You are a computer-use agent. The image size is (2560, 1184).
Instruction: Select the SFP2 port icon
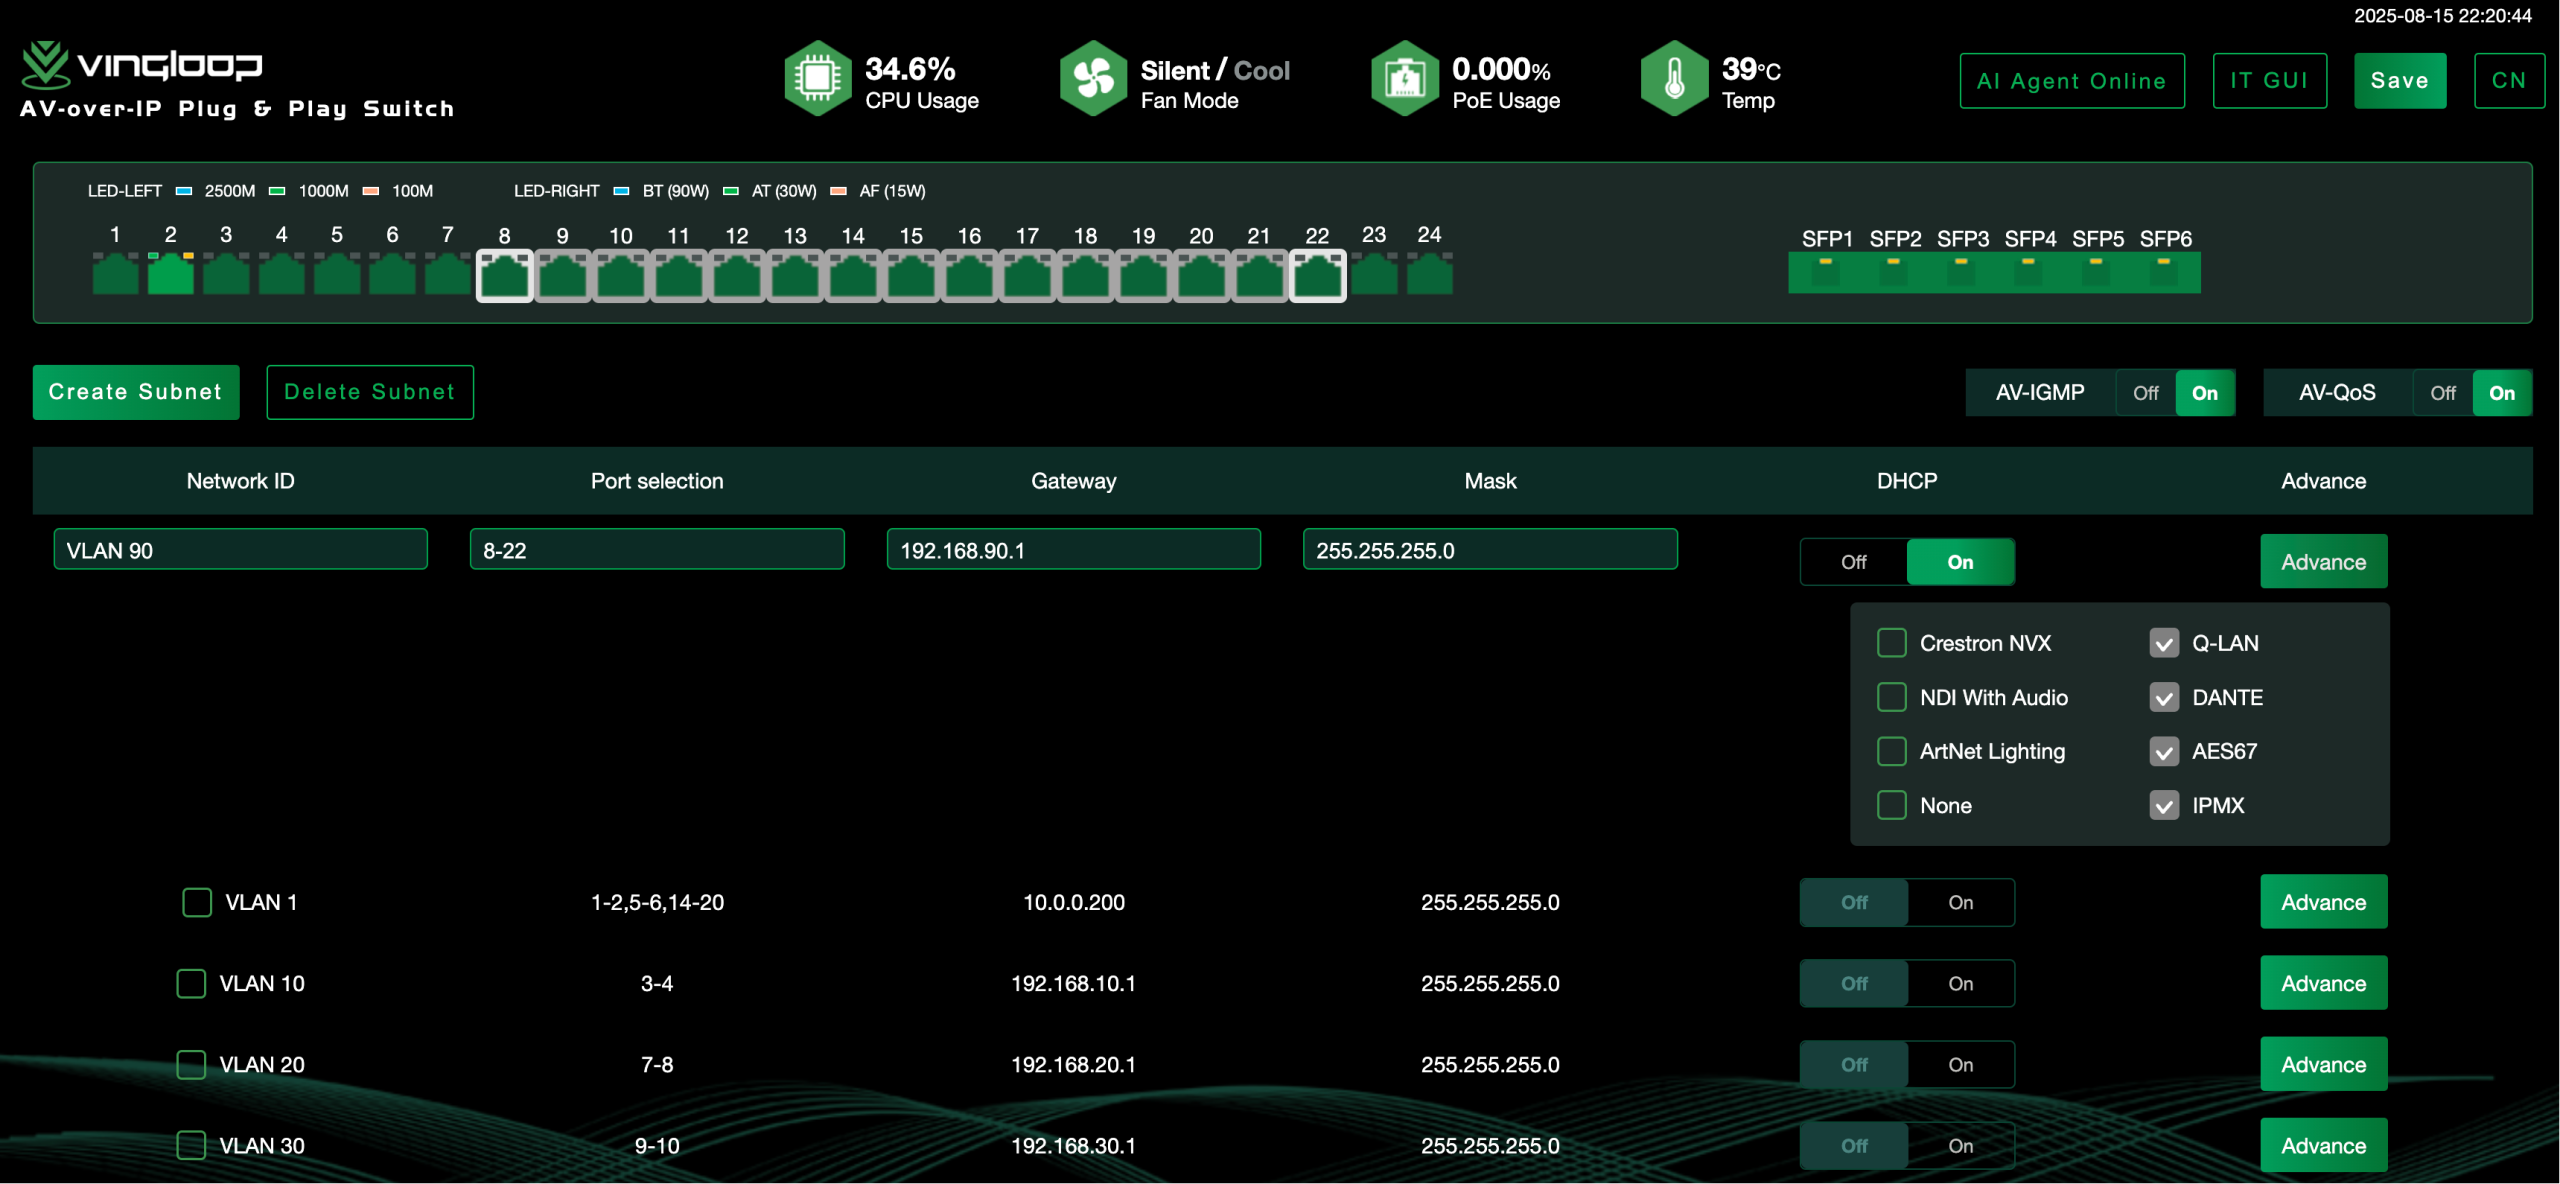(x=1893, y=272)
